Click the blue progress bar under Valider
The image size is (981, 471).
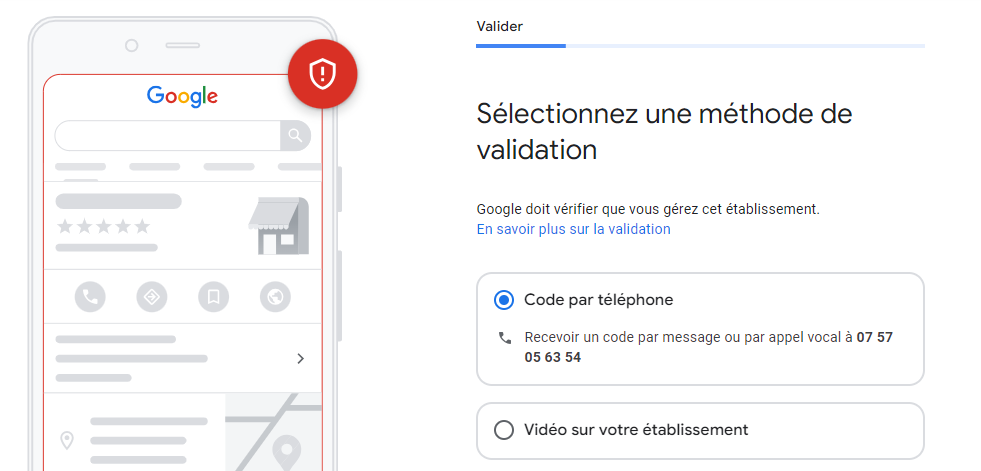[x=521, y=46]
